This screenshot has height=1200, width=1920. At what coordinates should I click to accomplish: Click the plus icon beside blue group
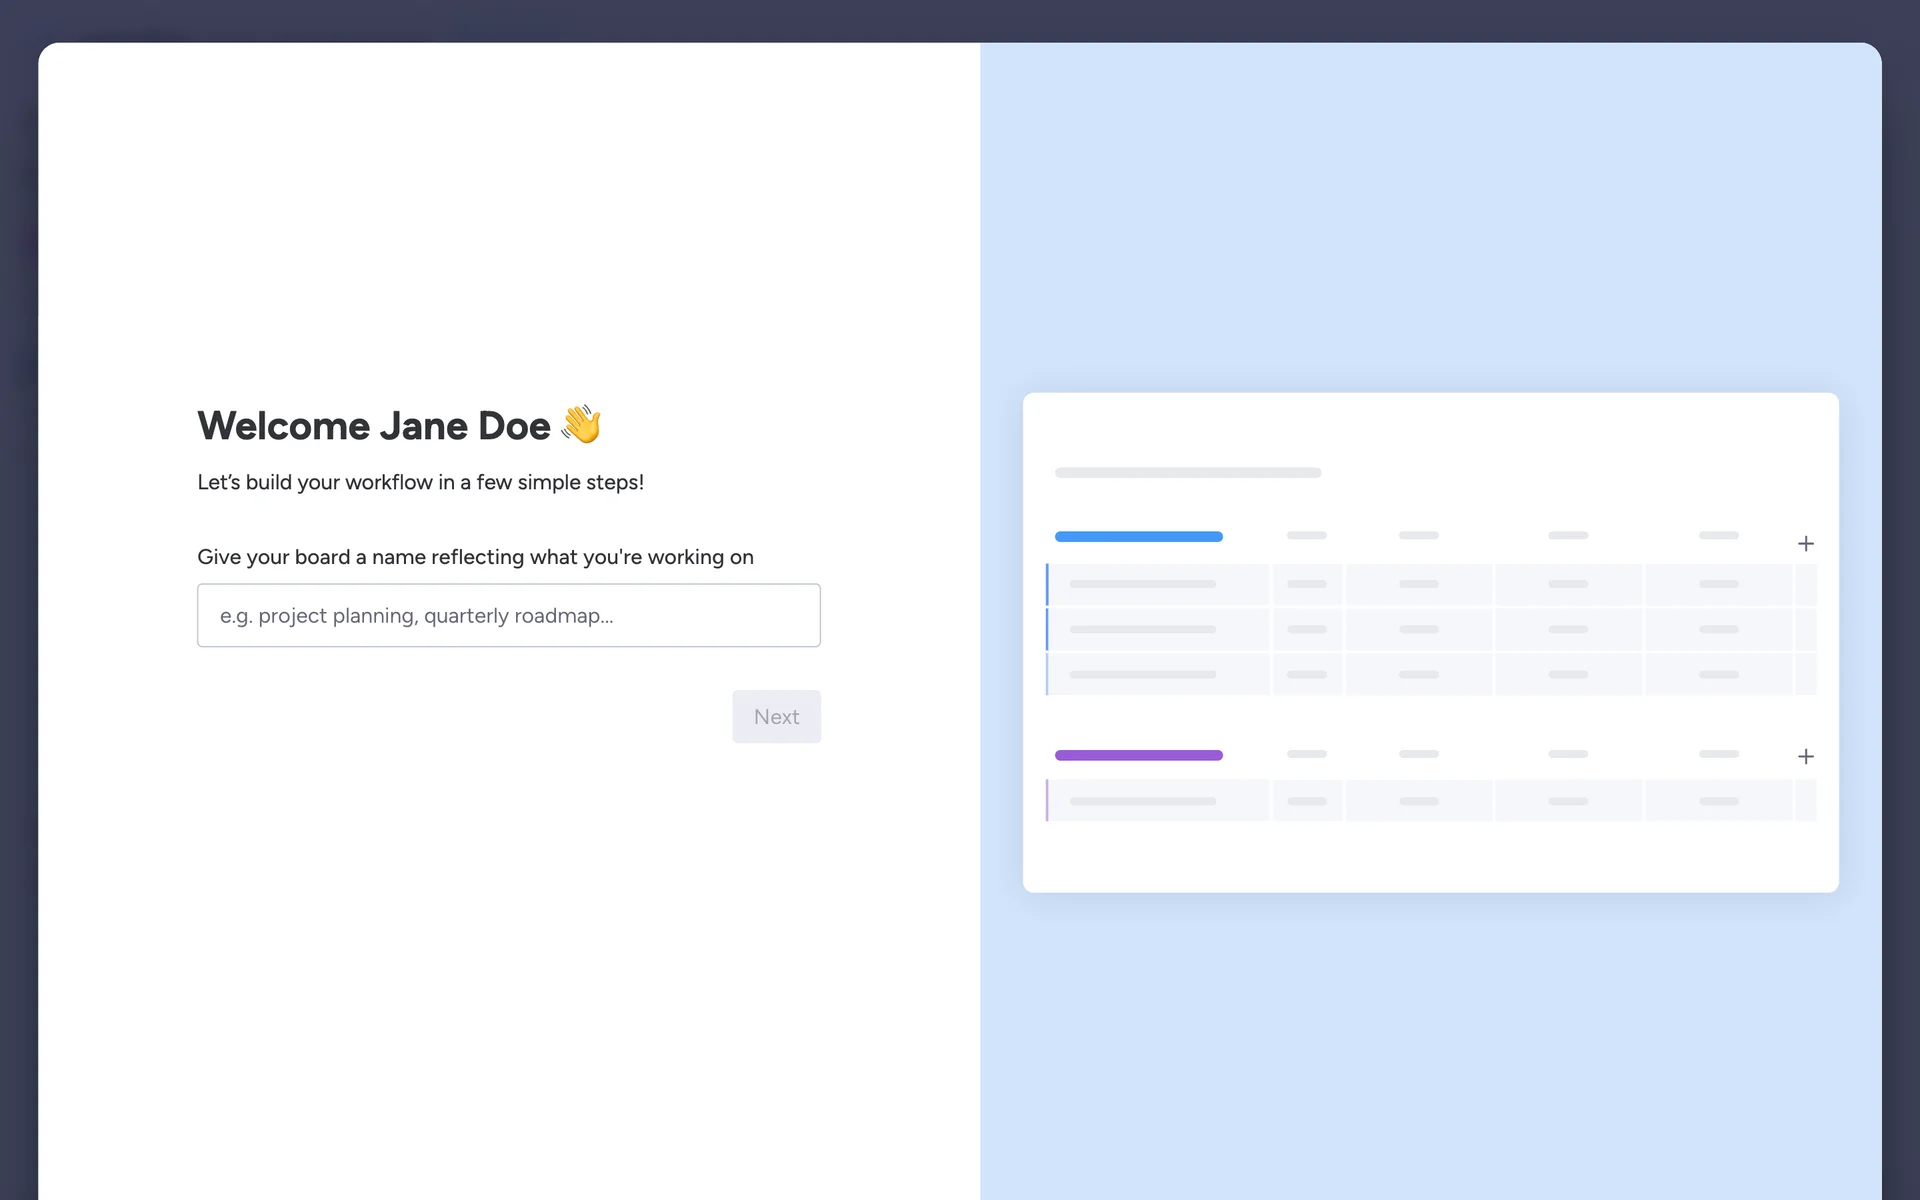pos(1805,544)
